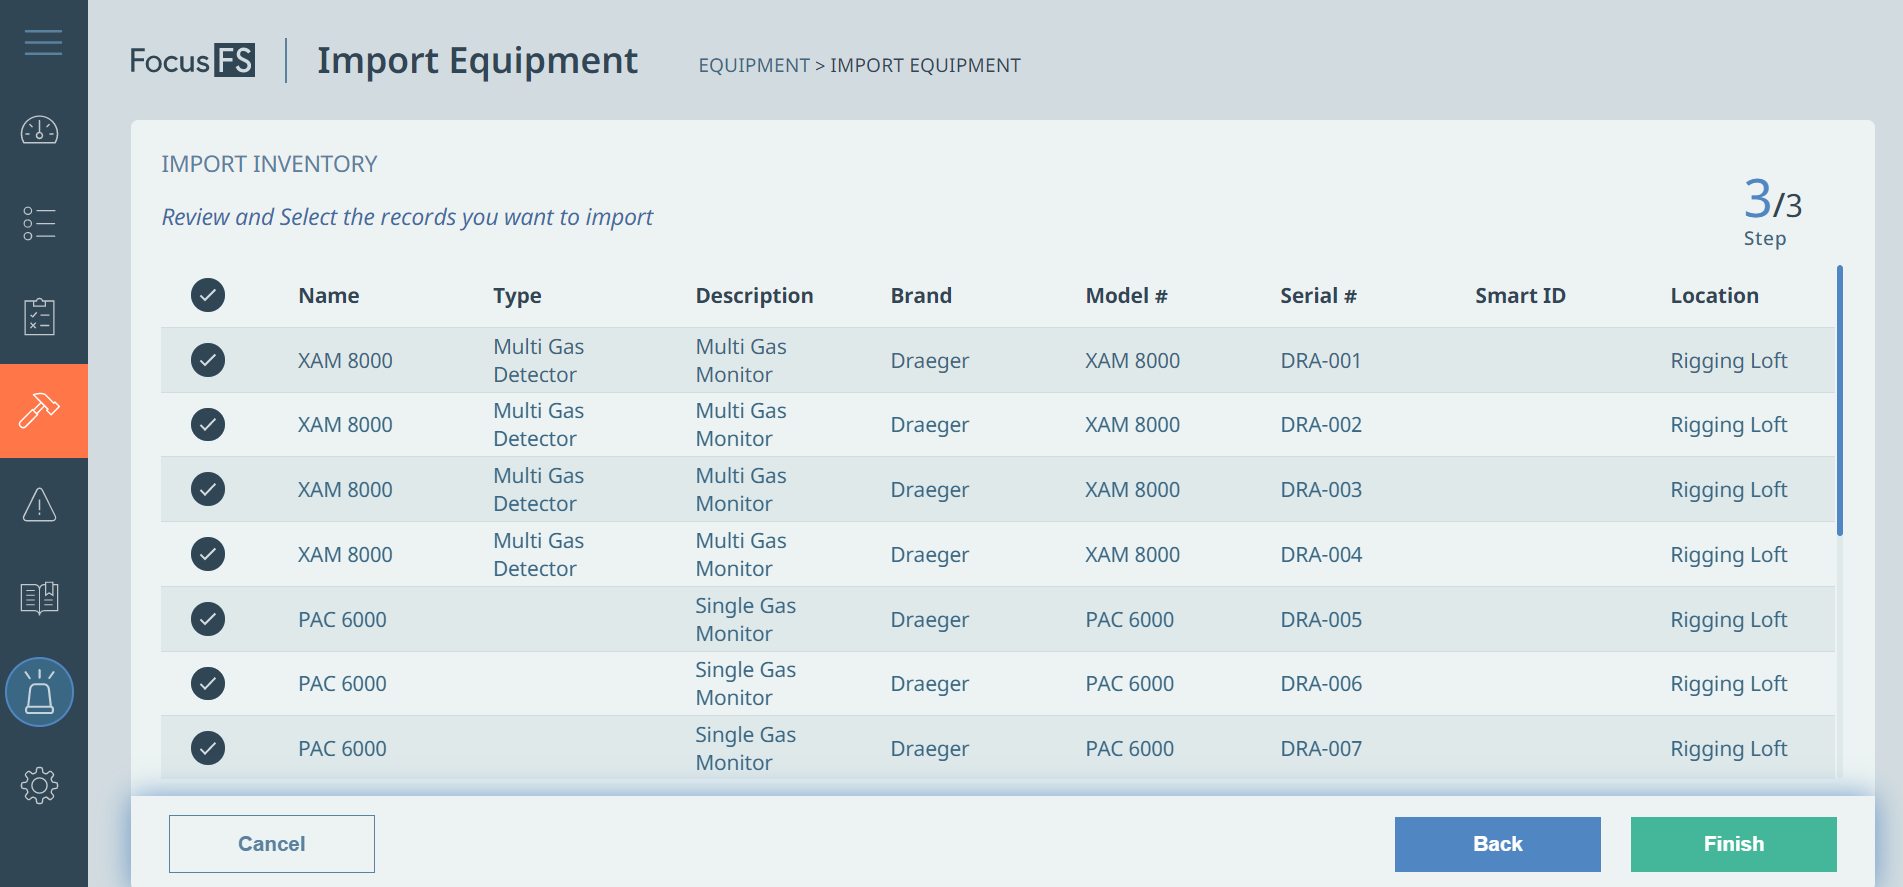Screen dimensions: 1903x887
Task: Click the IMPORT INVENTORY heading
Action: coord(269,164)
